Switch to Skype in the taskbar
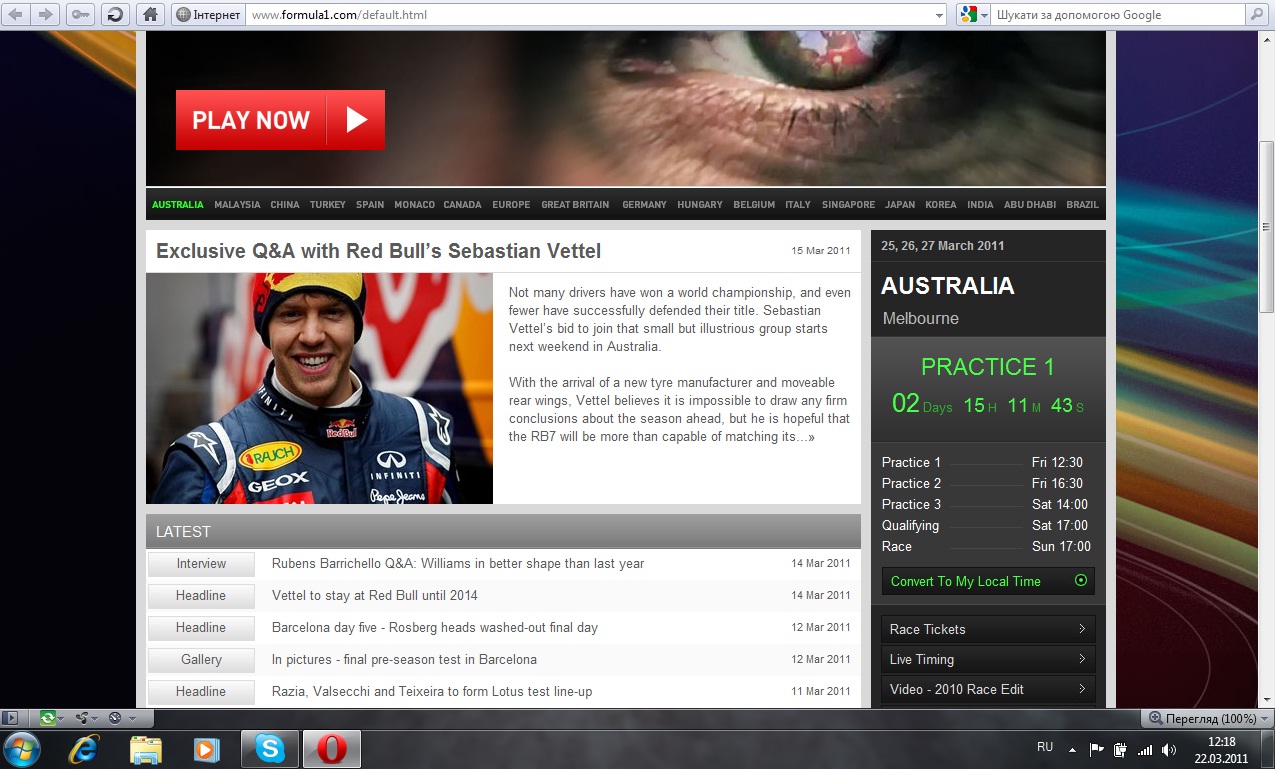The width and height of the screenshot is (1275, 769). 270,749
